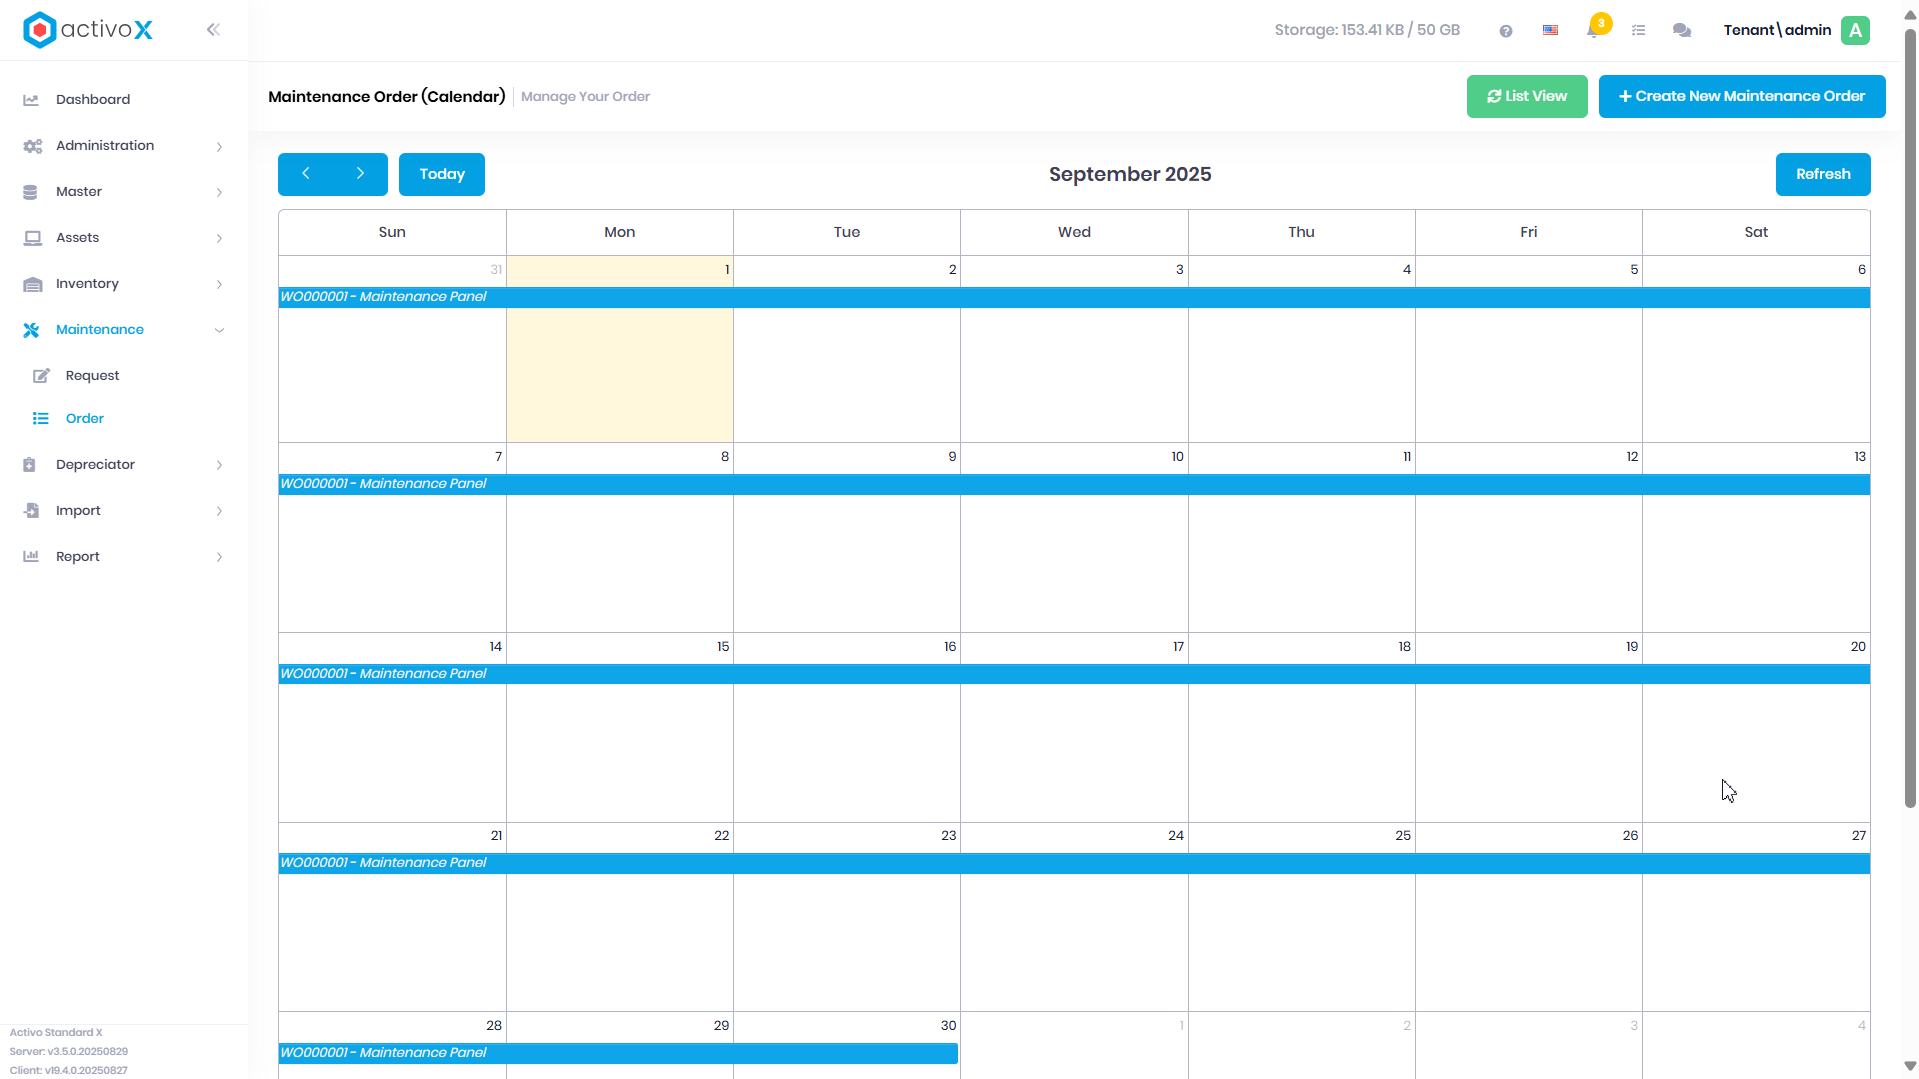
Task: Change language via the flag icon
Action: click(1550, 30)
